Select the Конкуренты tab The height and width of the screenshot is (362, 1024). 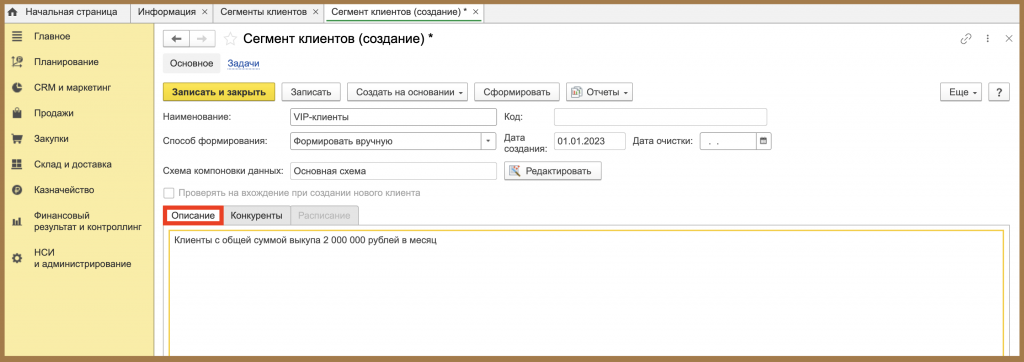(x=257, y=215)
